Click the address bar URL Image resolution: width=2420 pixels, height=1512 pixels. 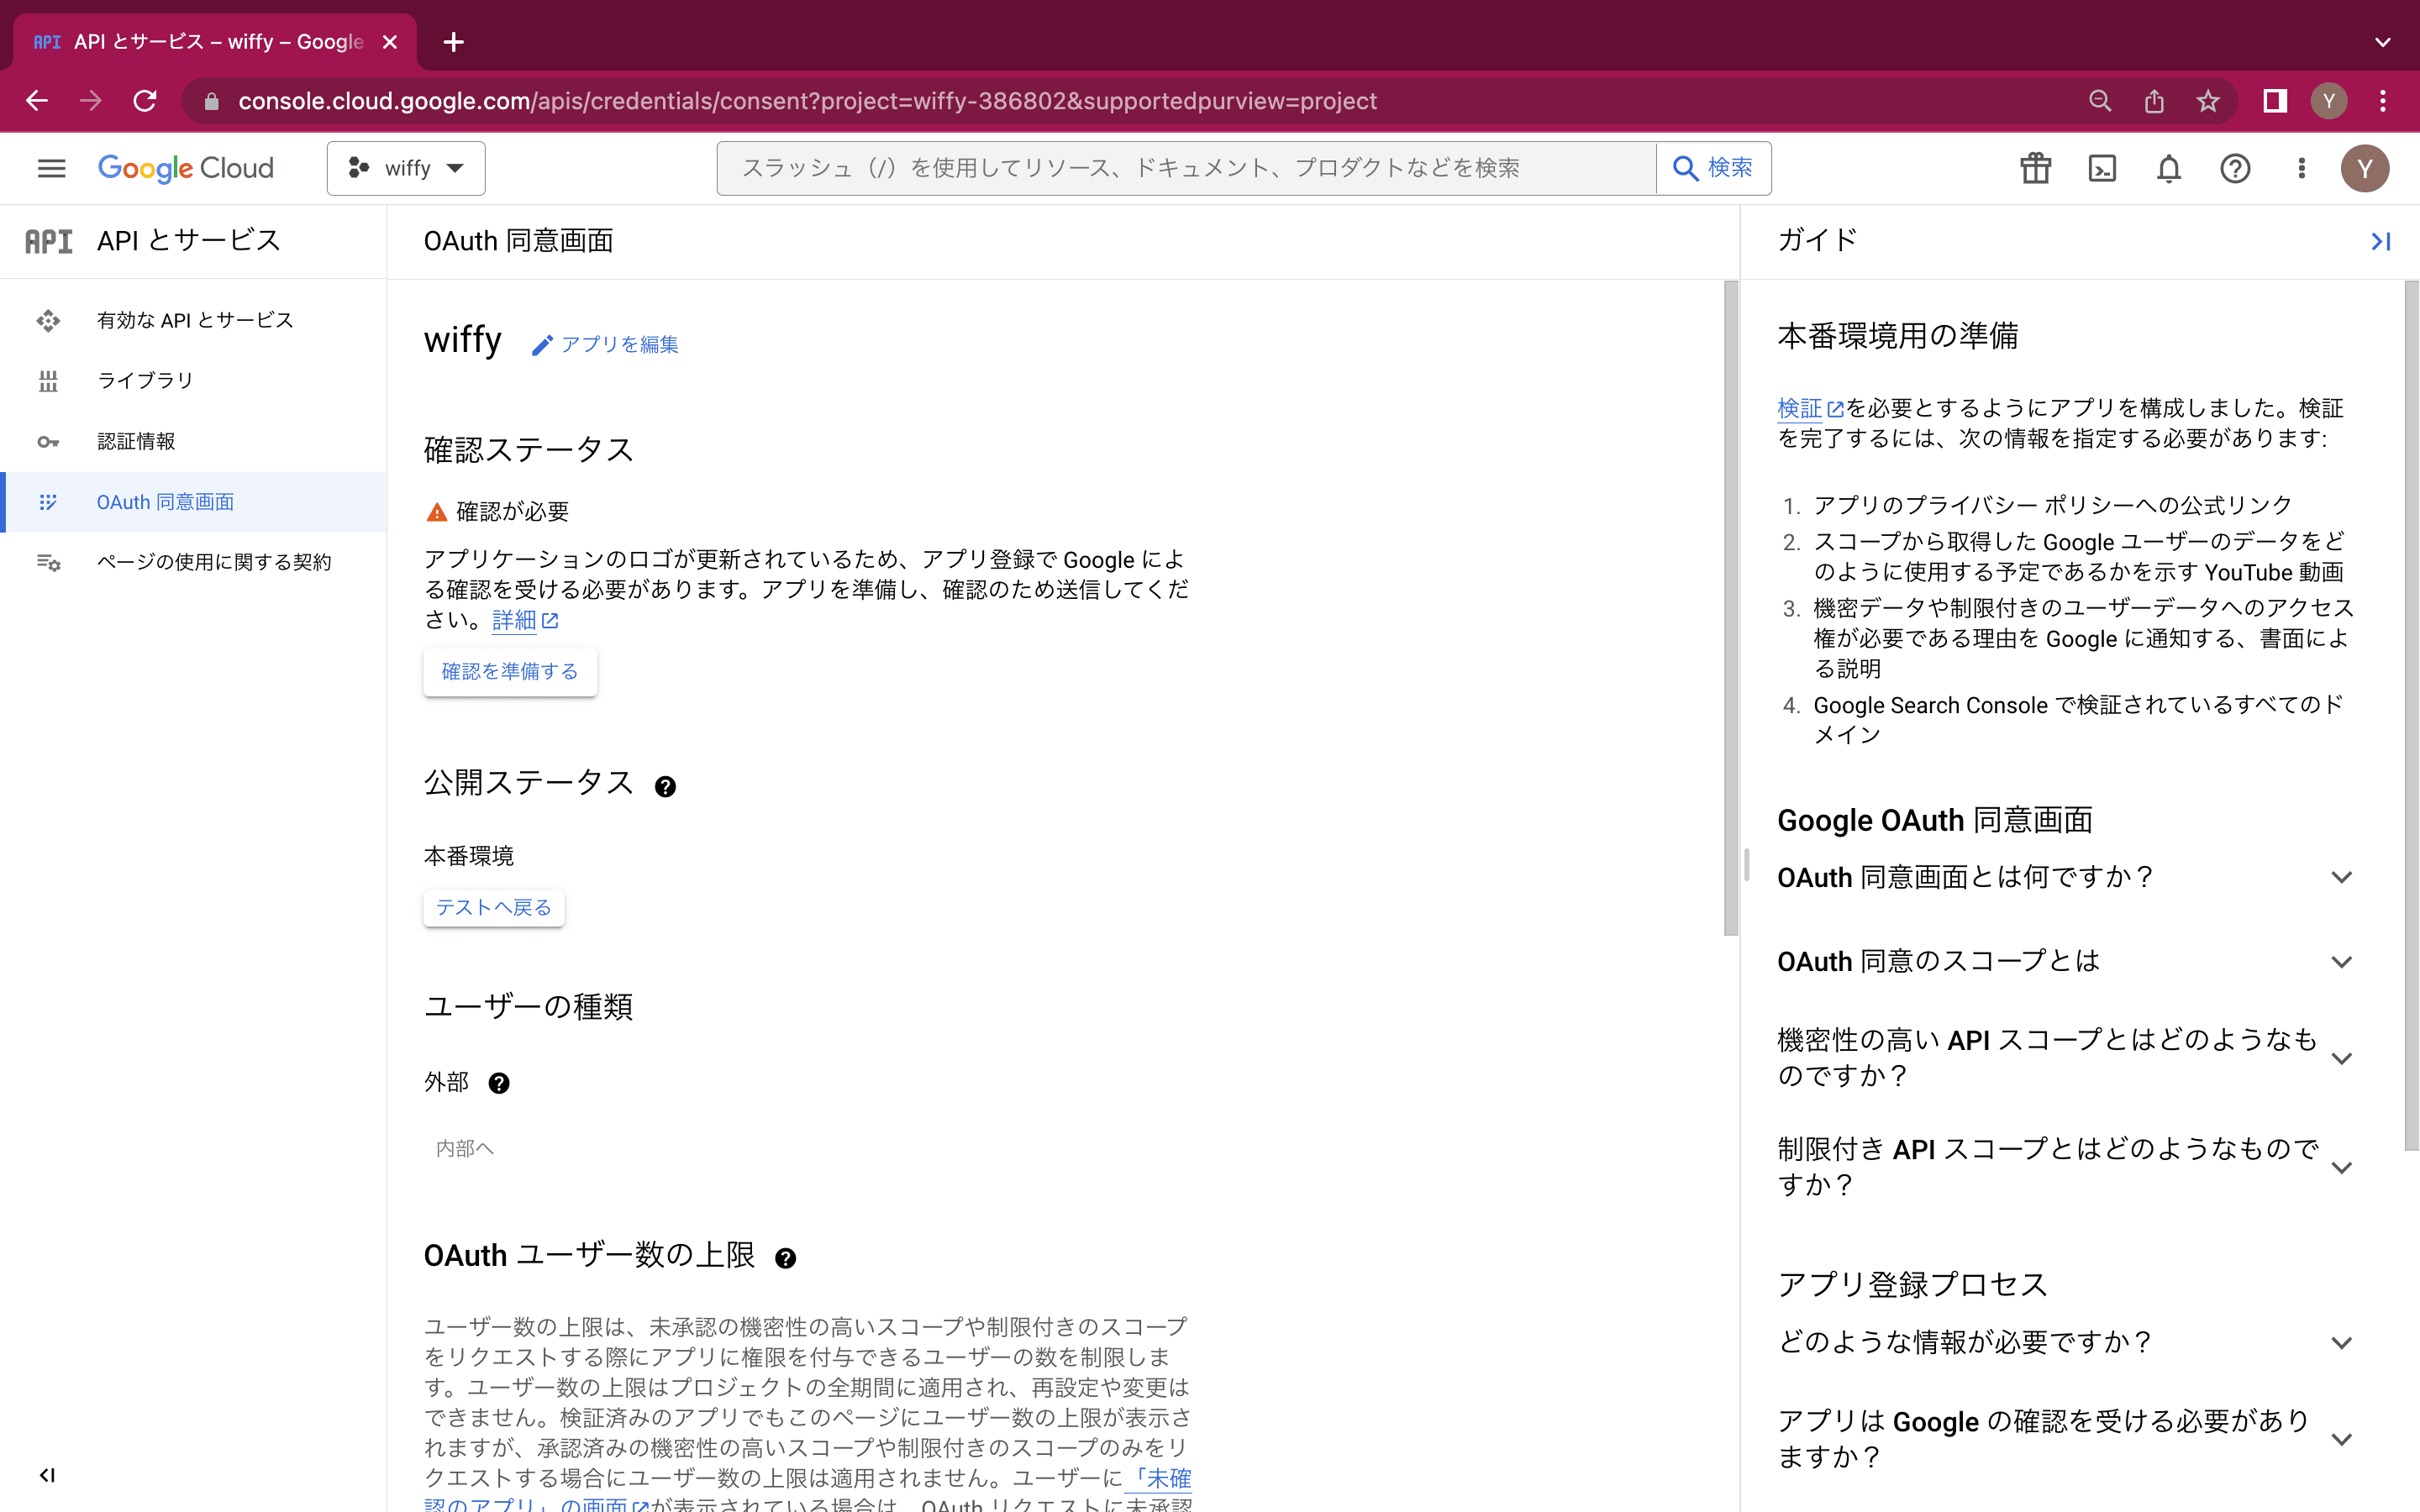point(807,101)
